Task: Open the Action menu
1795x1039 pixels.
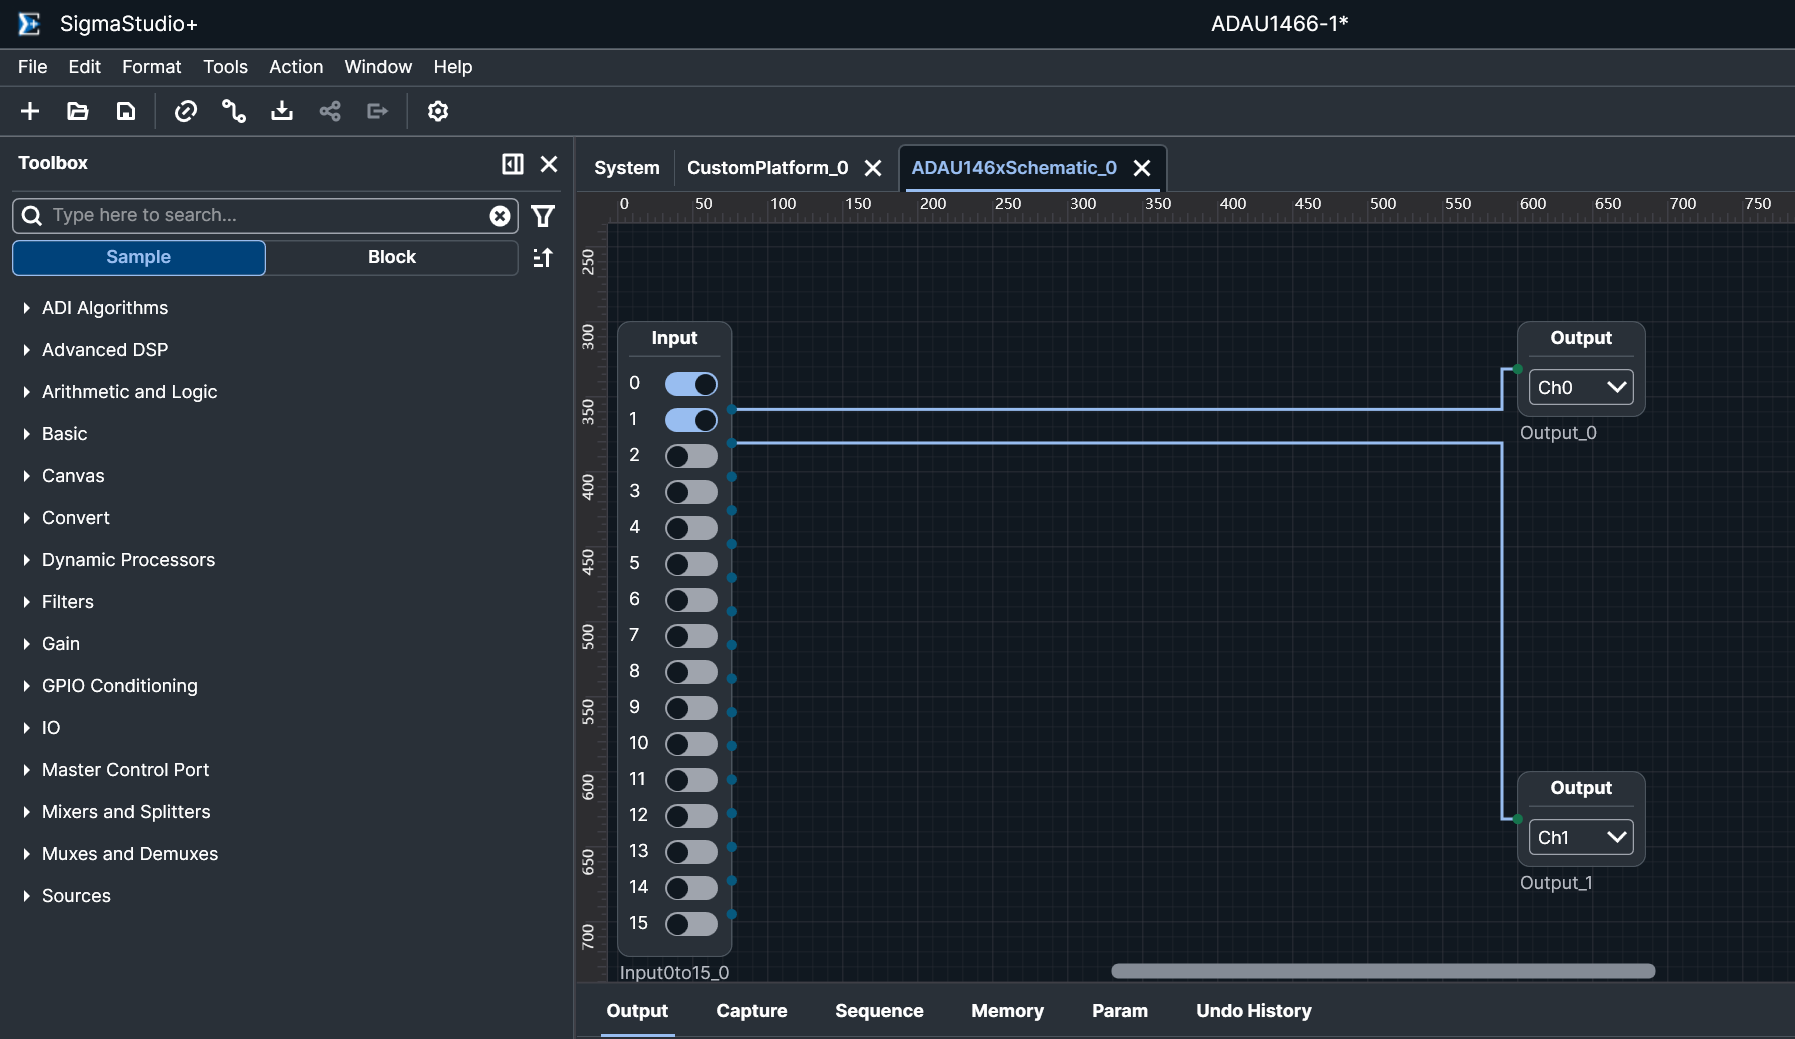Action: pyautogui.click(x=296, y=67)
